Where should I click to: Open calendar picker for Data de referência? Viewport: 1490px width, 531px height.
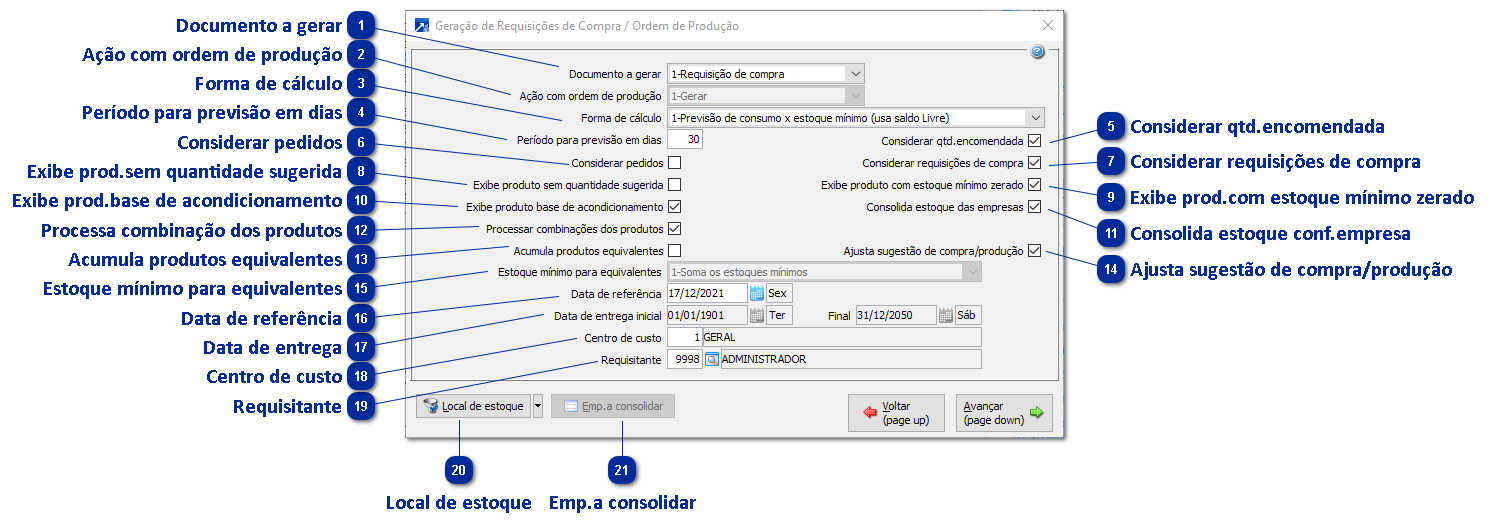point(757,293)
